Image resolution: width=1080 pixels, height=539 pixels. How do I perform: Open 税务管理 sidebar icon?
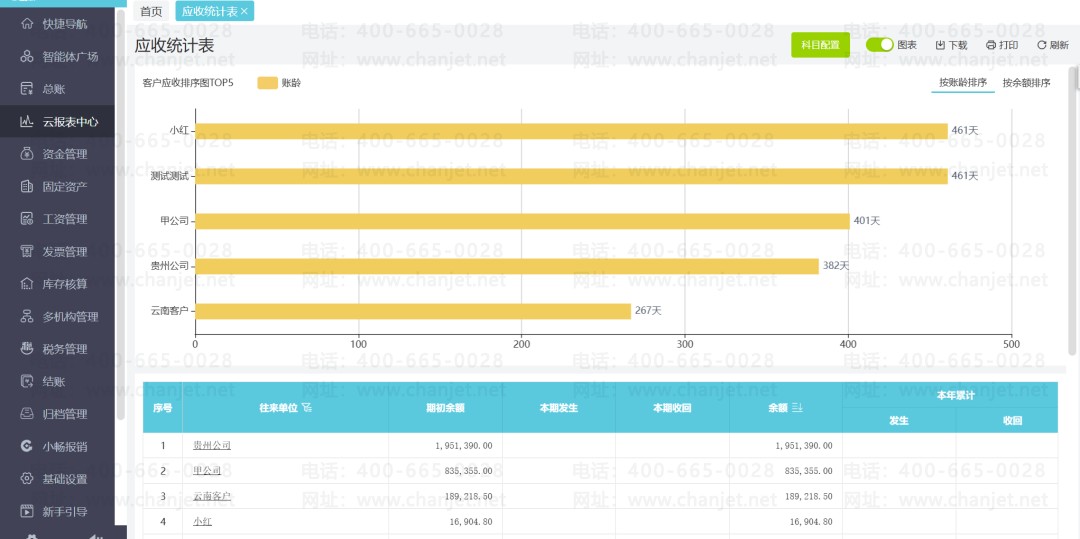[x=27, y=349]
